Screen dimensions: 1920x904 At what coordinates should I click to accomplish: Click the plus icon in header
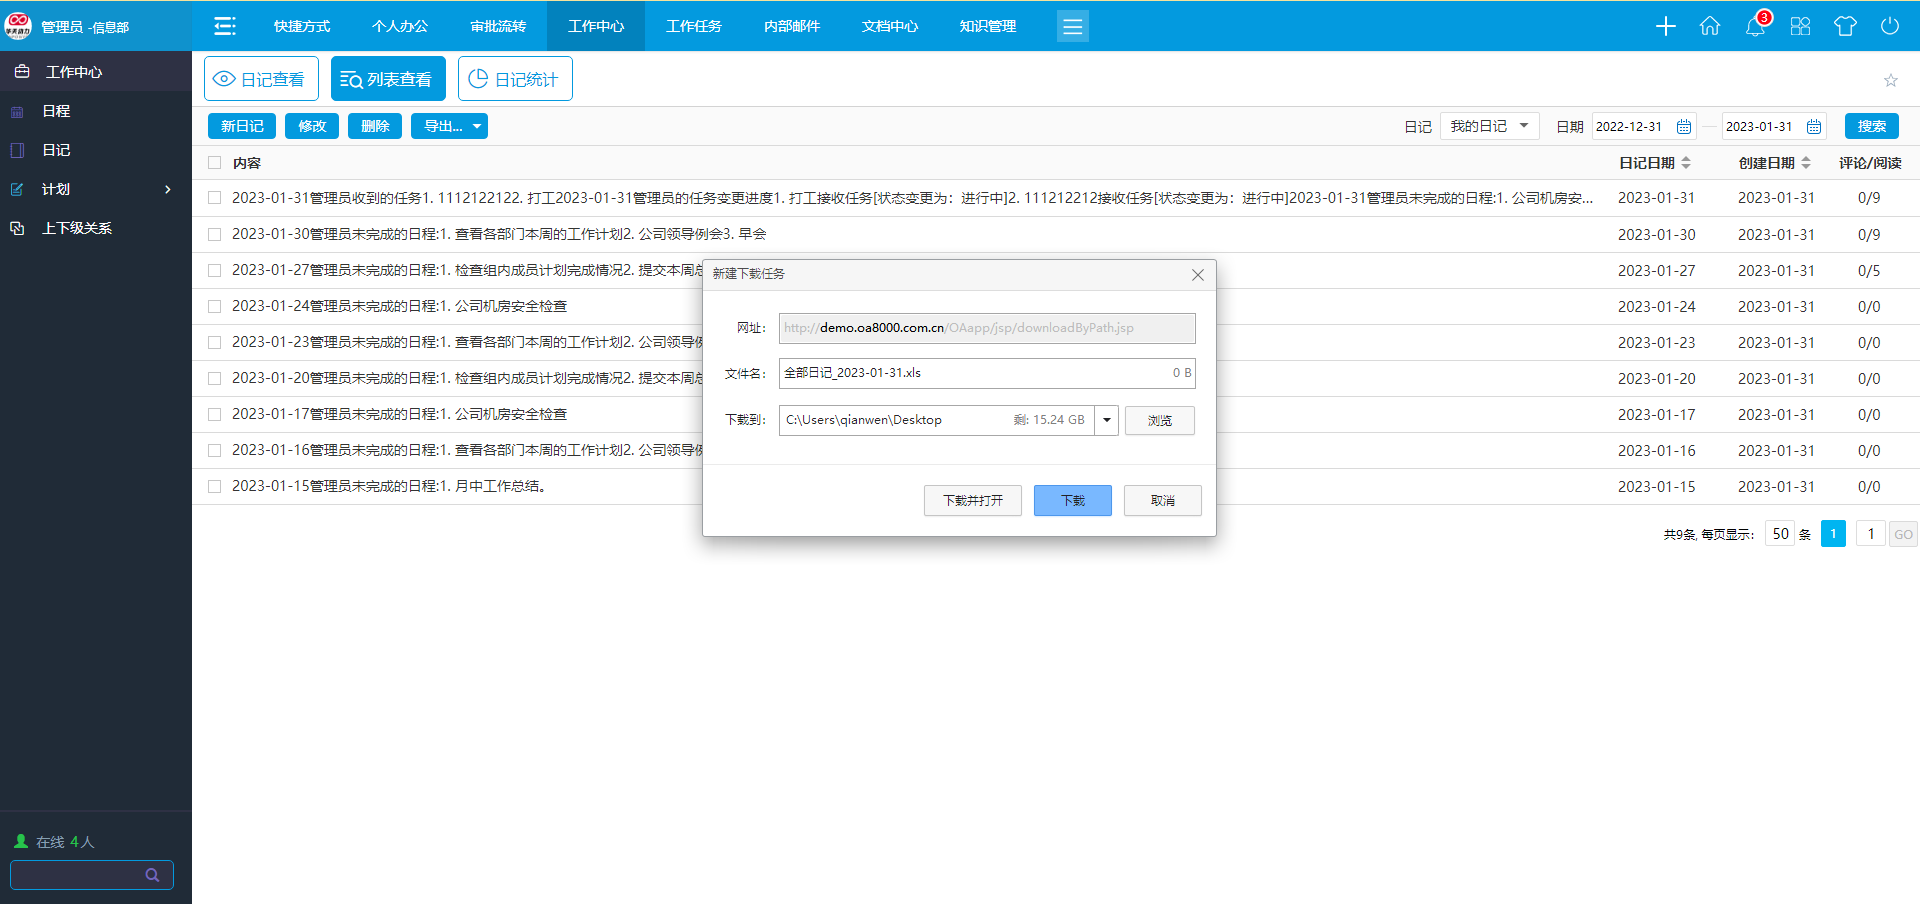(x=1665, y=27)
